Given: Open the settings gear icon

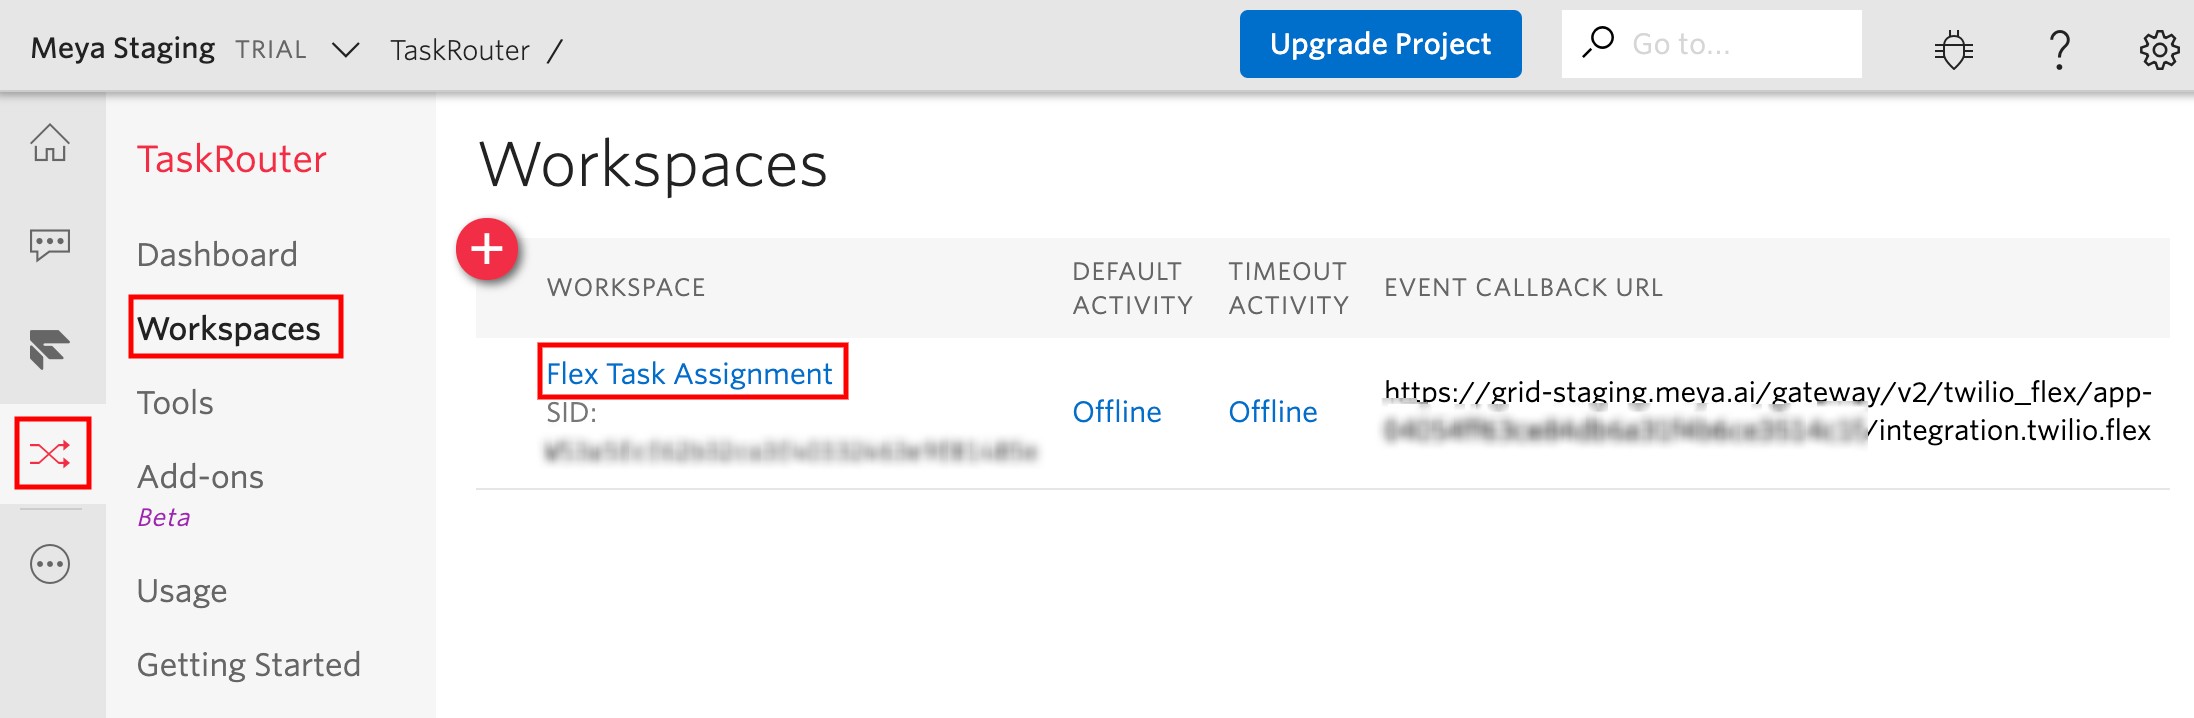Looking at the screenshot, I should 2159,49.
